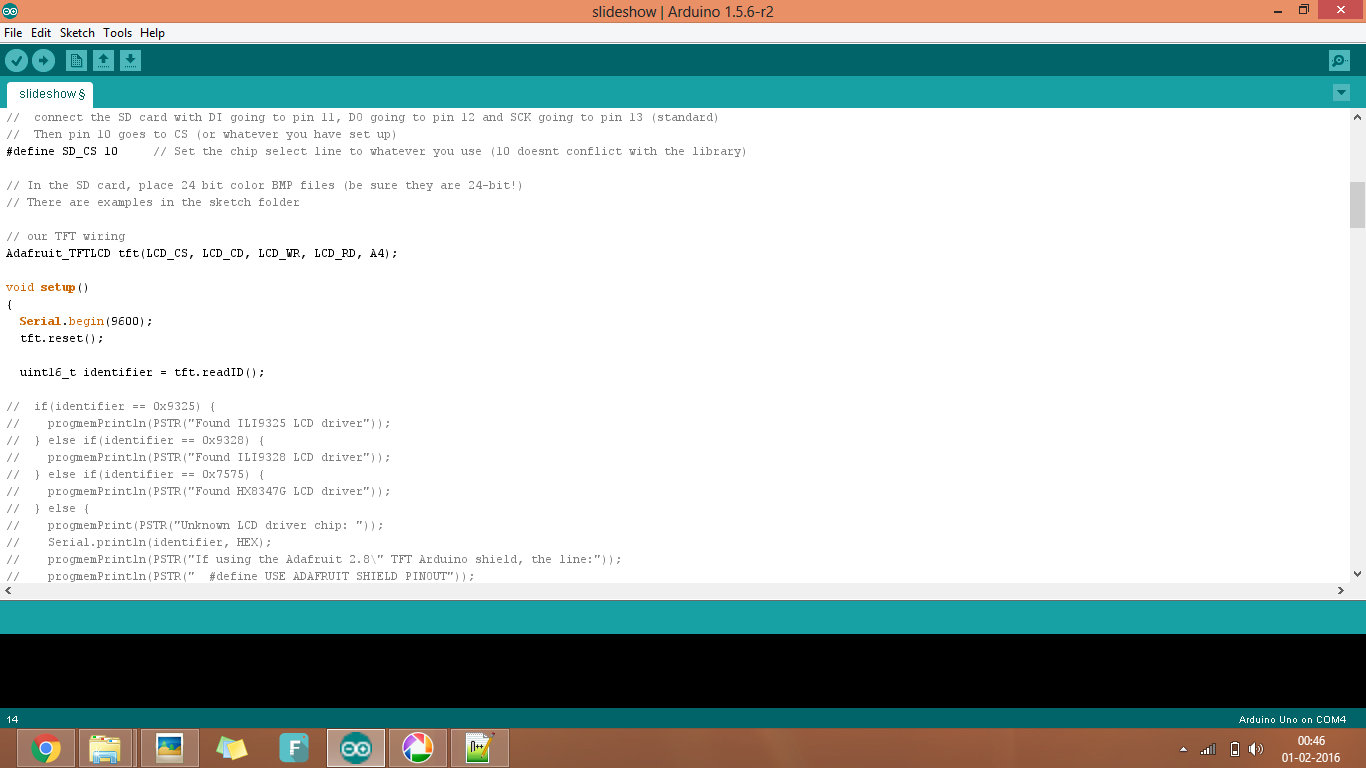Open the File menu
1366x768 pixels.
pos(13,33)
